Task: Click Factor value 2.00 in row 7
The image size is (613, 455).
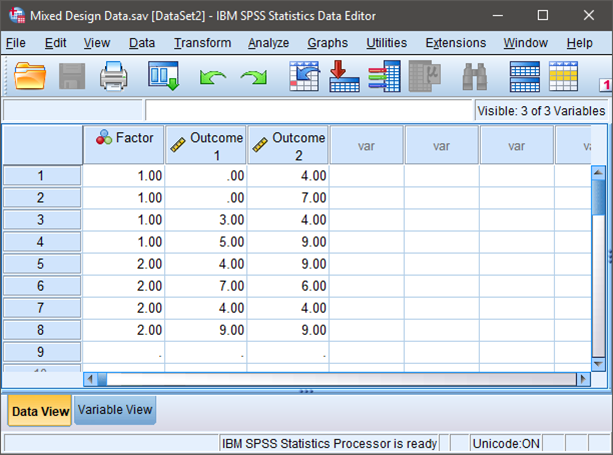Action: tap(124, 308)
